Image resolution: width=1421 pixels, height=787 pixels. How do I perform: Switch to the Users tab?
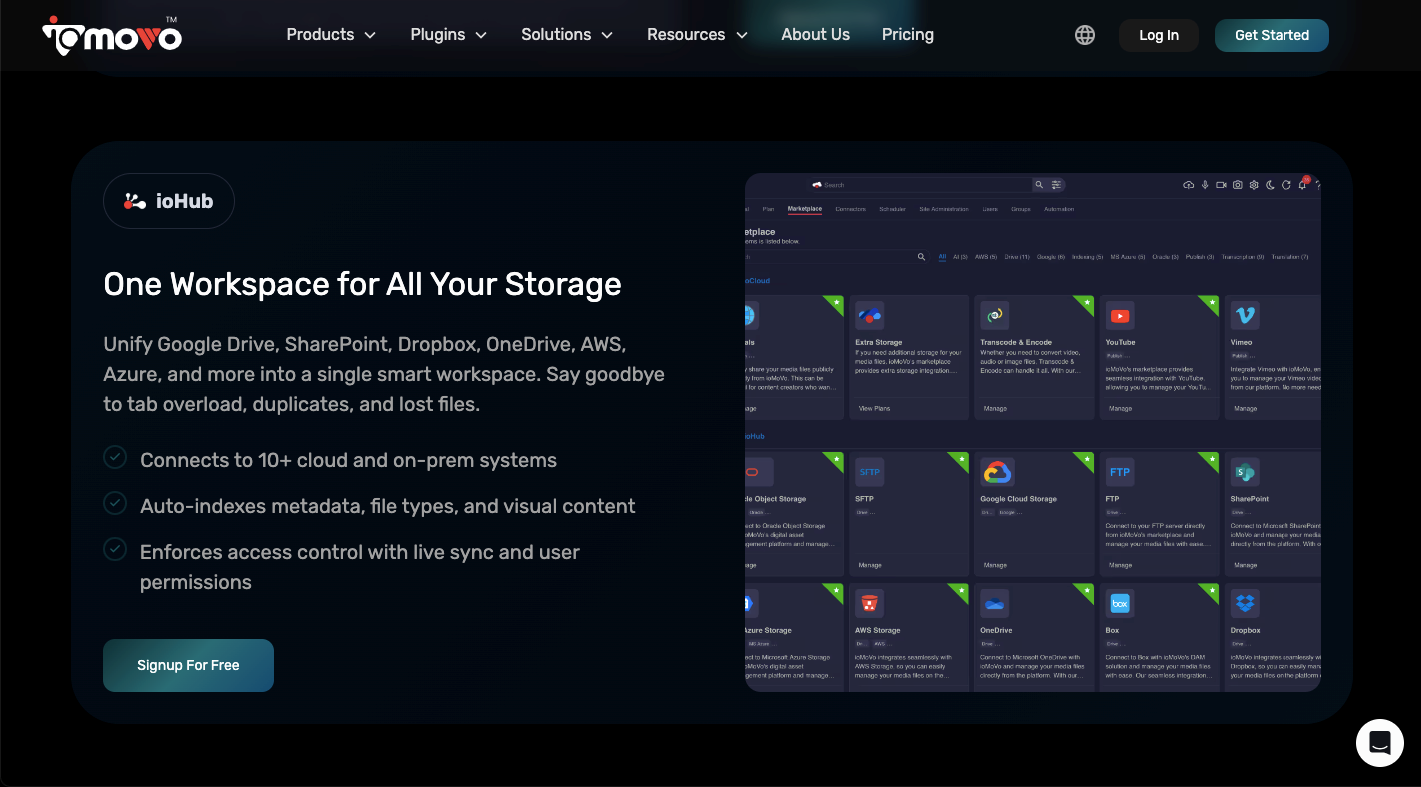pyautogui.click(x=990, y=209)
